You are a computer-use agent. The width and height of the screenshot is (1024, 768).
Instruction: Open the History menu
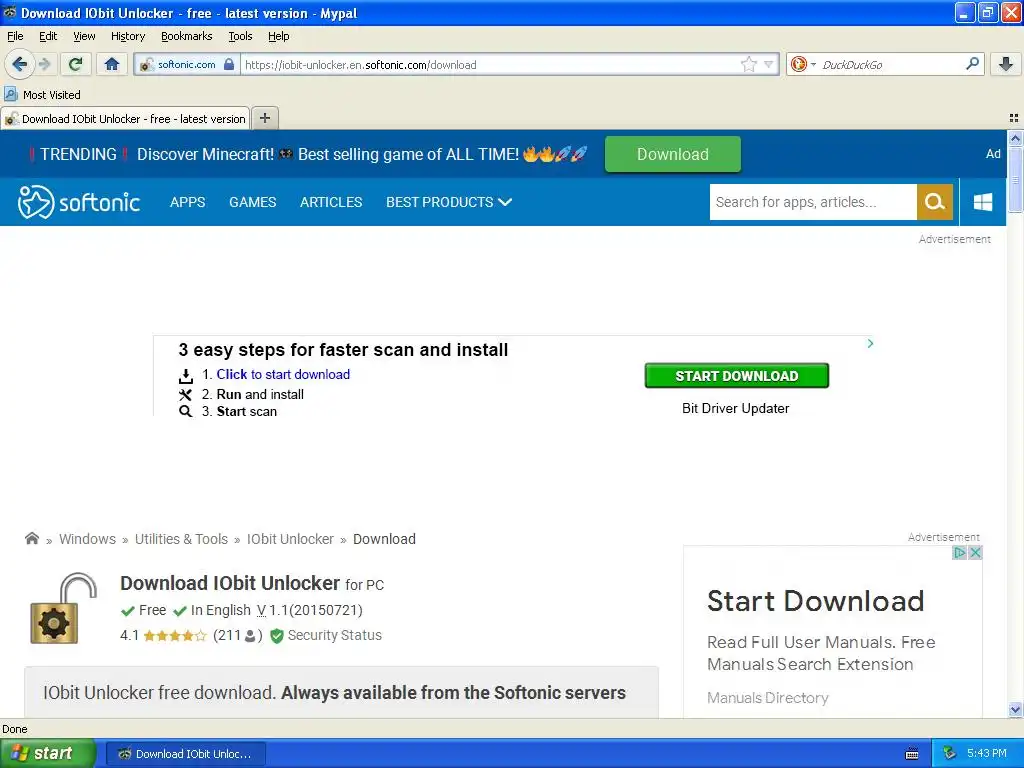(127, 36)
